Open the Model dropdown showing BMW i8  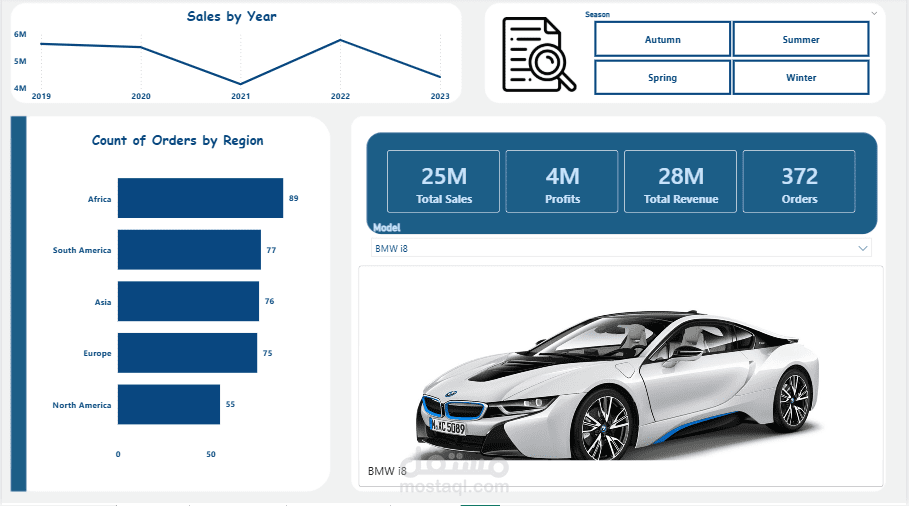point(621,248)
